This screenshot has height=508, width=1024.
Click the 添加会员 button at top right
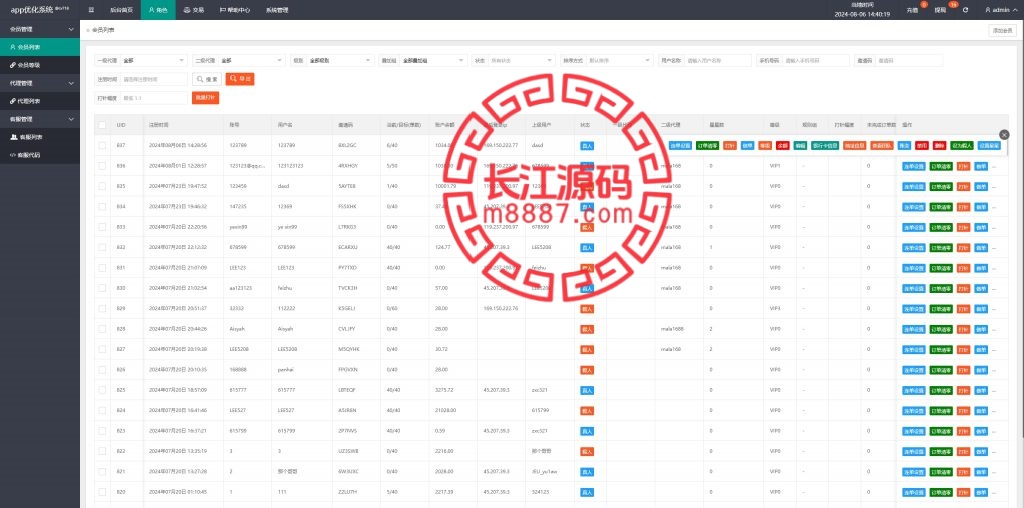[x=1002, y=30]
